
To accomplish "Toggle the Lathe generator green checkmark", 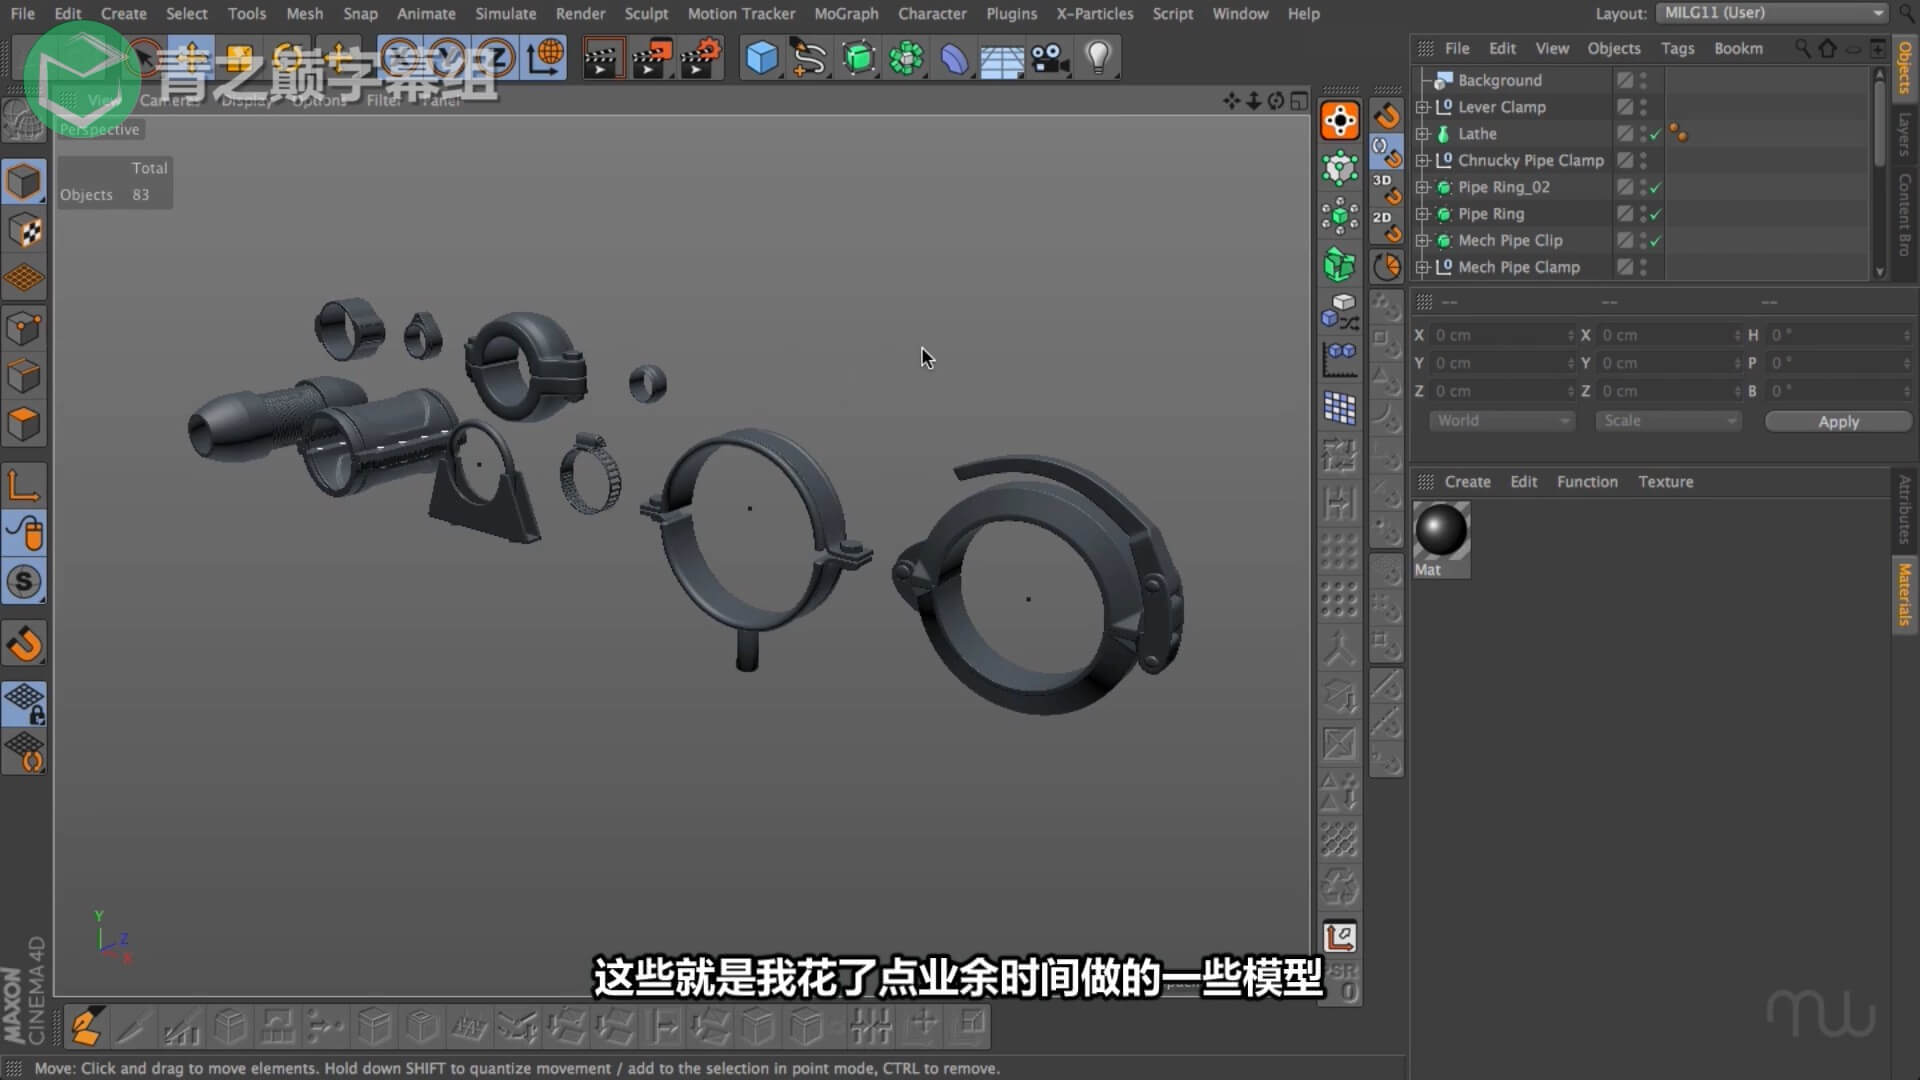I will coord(1656,134).
